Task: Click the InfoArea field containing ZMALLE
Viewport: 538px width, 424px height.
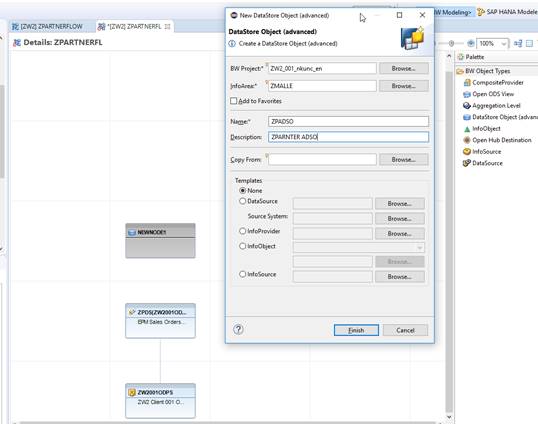Action: [x=322, y=86]
